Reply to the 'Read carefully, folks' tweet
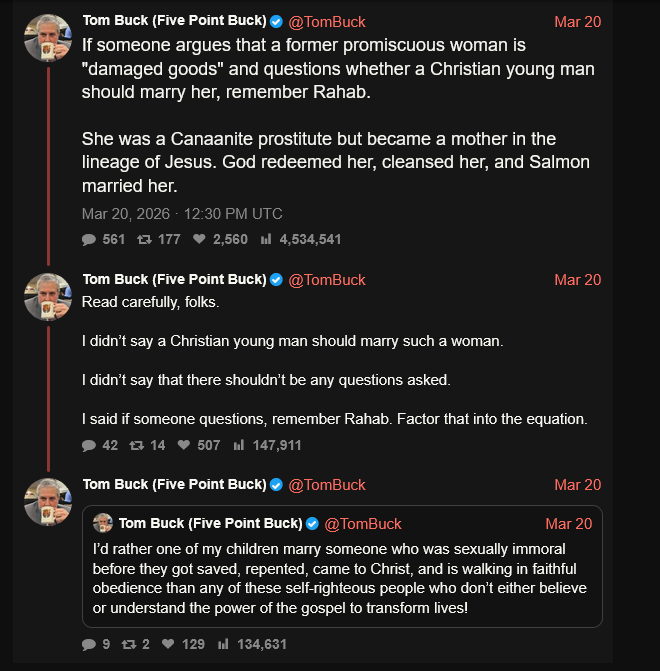This screenshot has height=671, width=660. [89, 445]
